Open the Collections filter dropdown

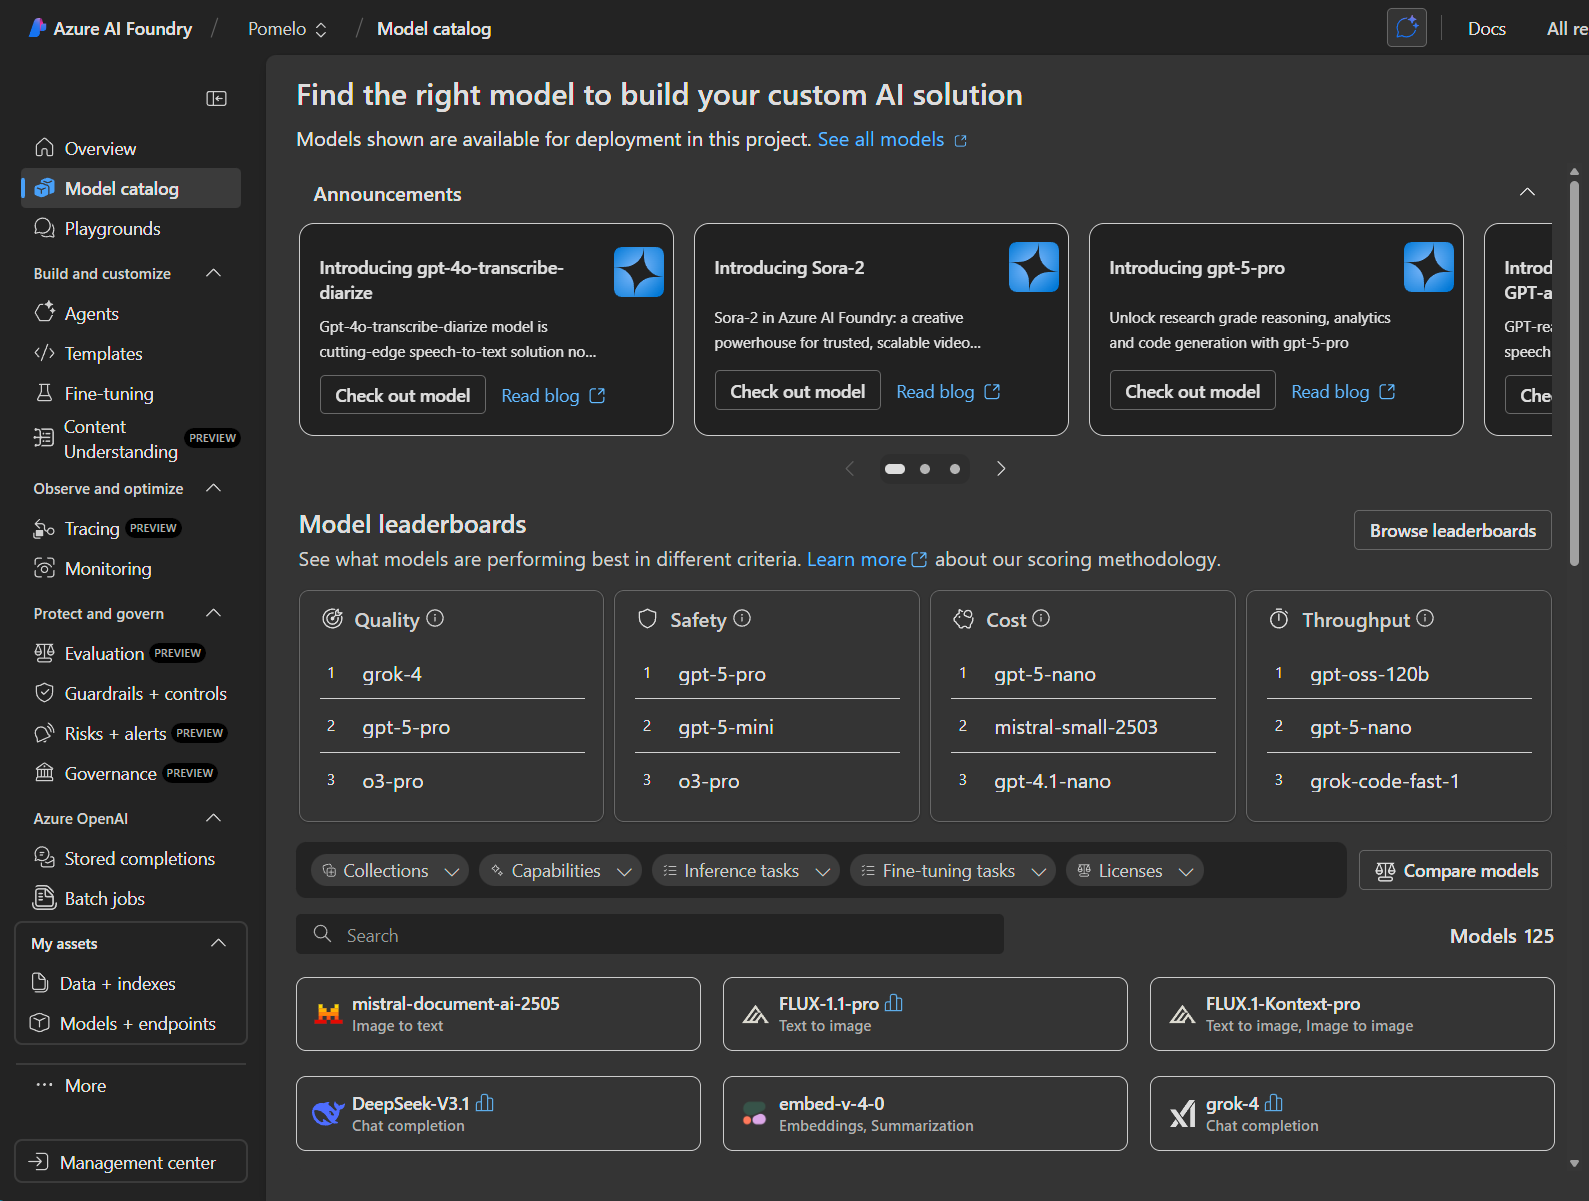click(389, 871)
